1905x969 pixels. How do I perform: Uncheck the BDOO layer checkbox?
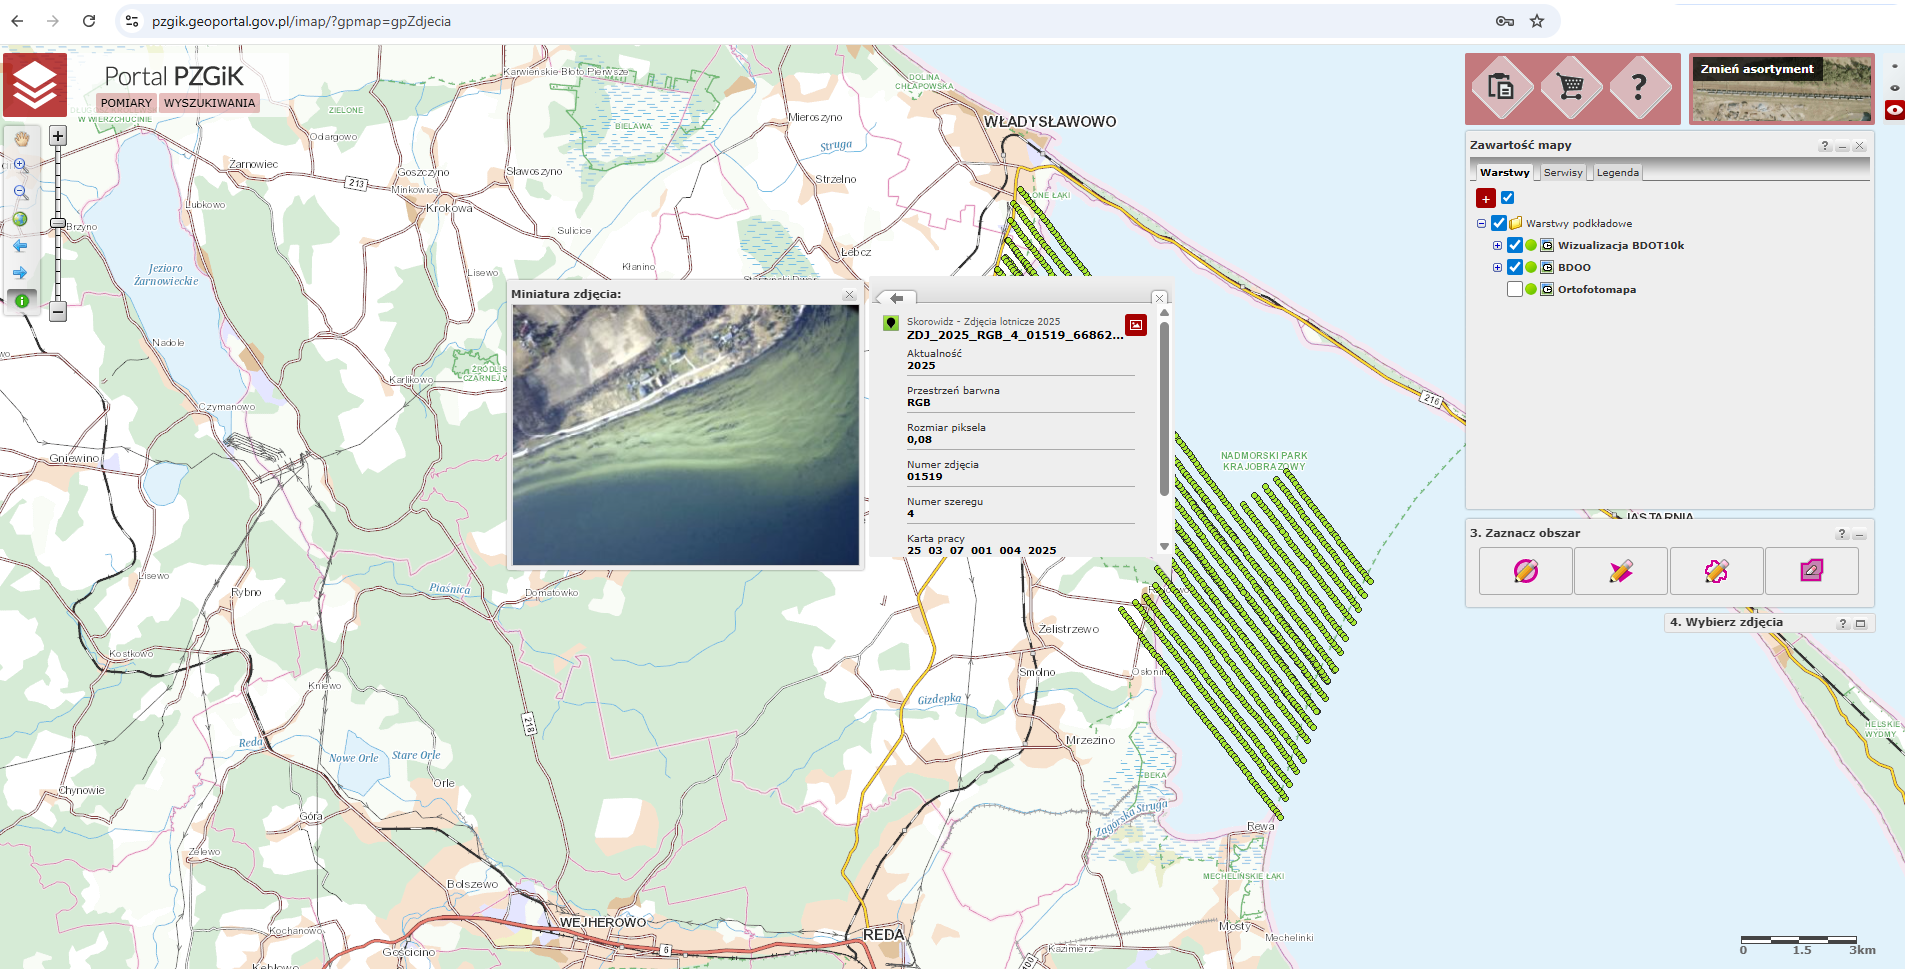[1514, 267]
